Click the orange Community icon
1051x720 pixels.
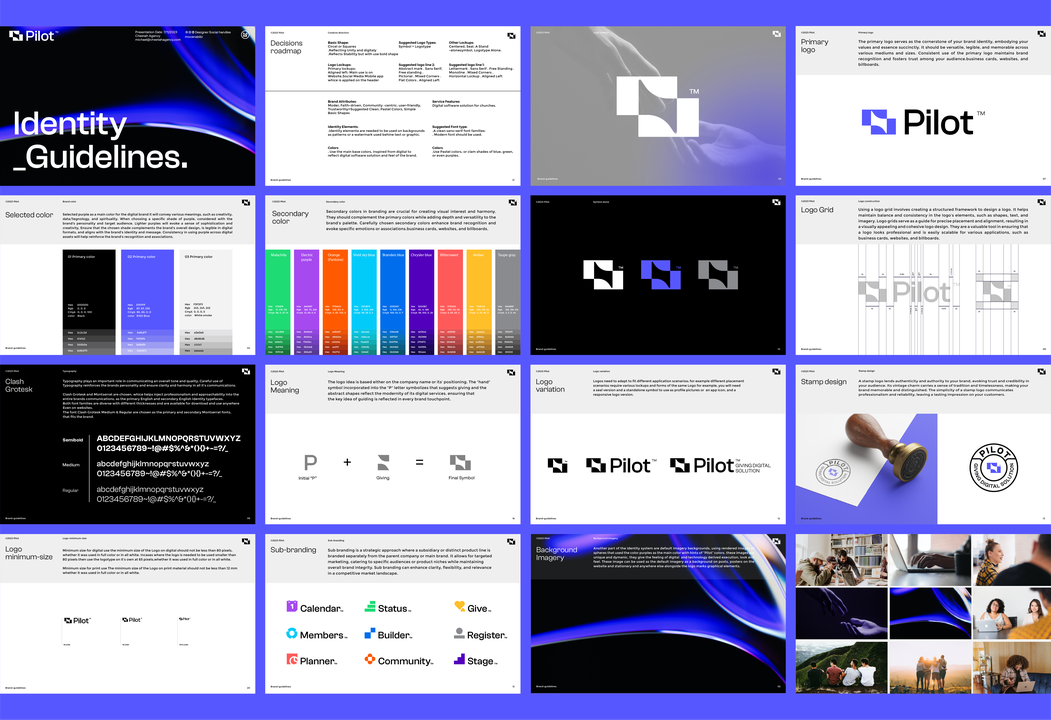(x=370, y=659)
